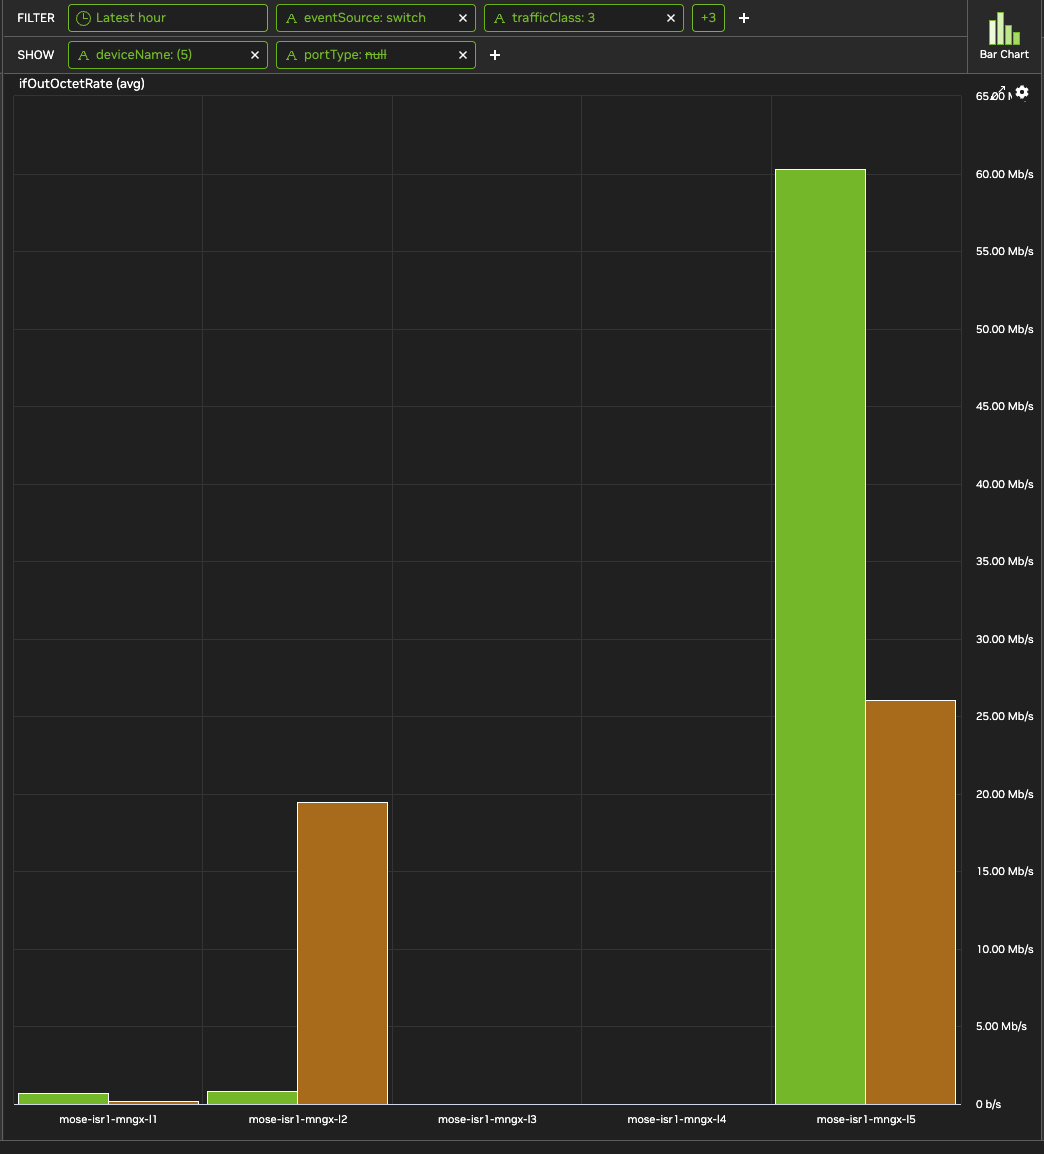Click the SHOW row label
The height and width of the screenshot is (1154, 1044).
(x=36, y=55)
